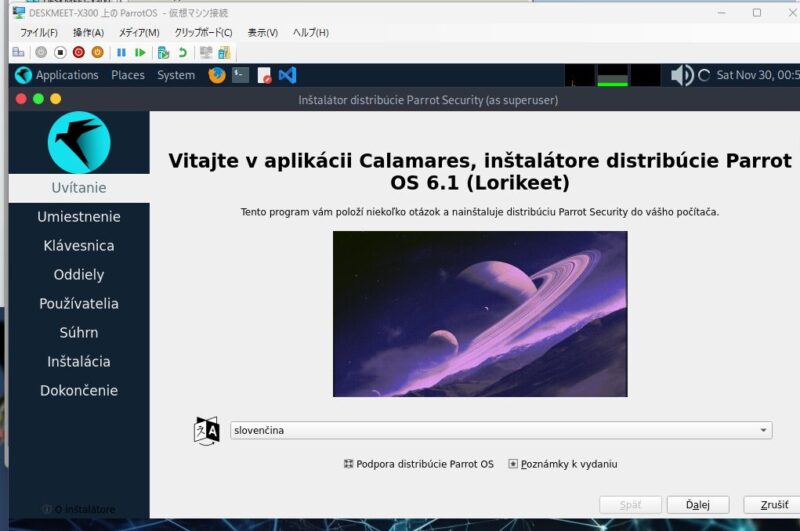Expand the Places menu
800x531 pixels.
click(x=128, y=75)
